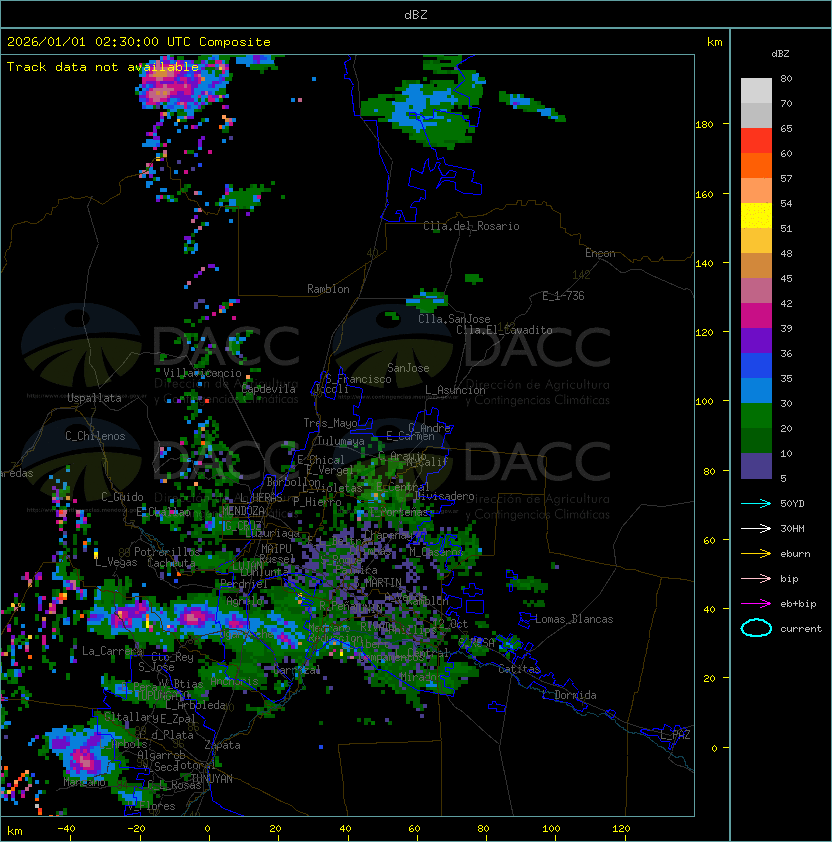Click the magenta storm core near Manzano
The width and height of the screenshot is (832, 842).
click(85, 760)
